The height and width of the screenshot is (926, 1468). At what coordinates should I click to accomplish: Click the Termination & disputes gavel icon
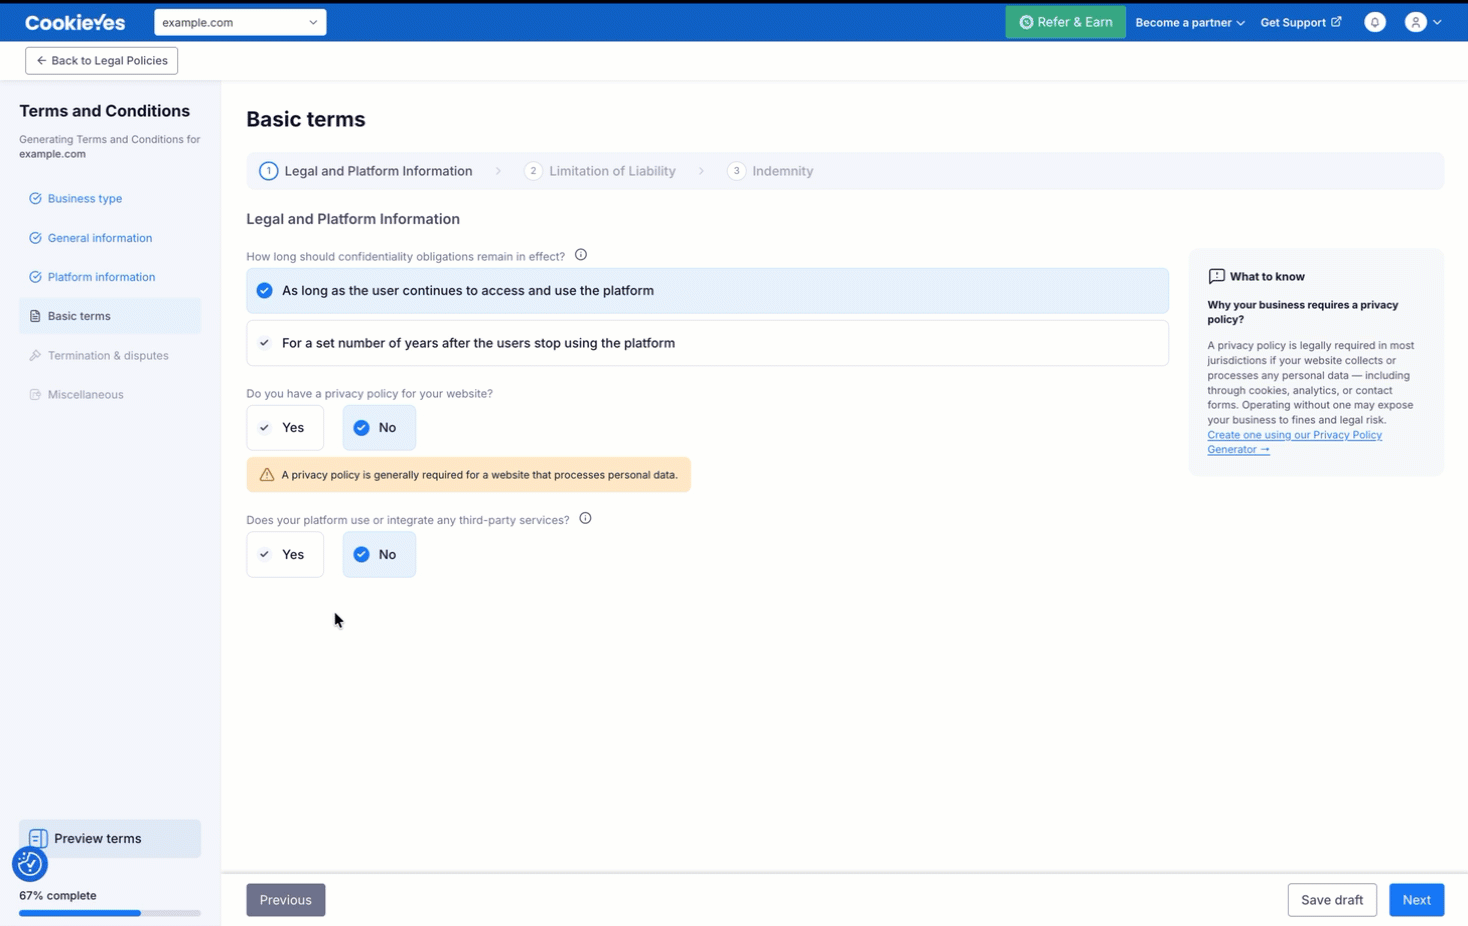coord(35,355)
